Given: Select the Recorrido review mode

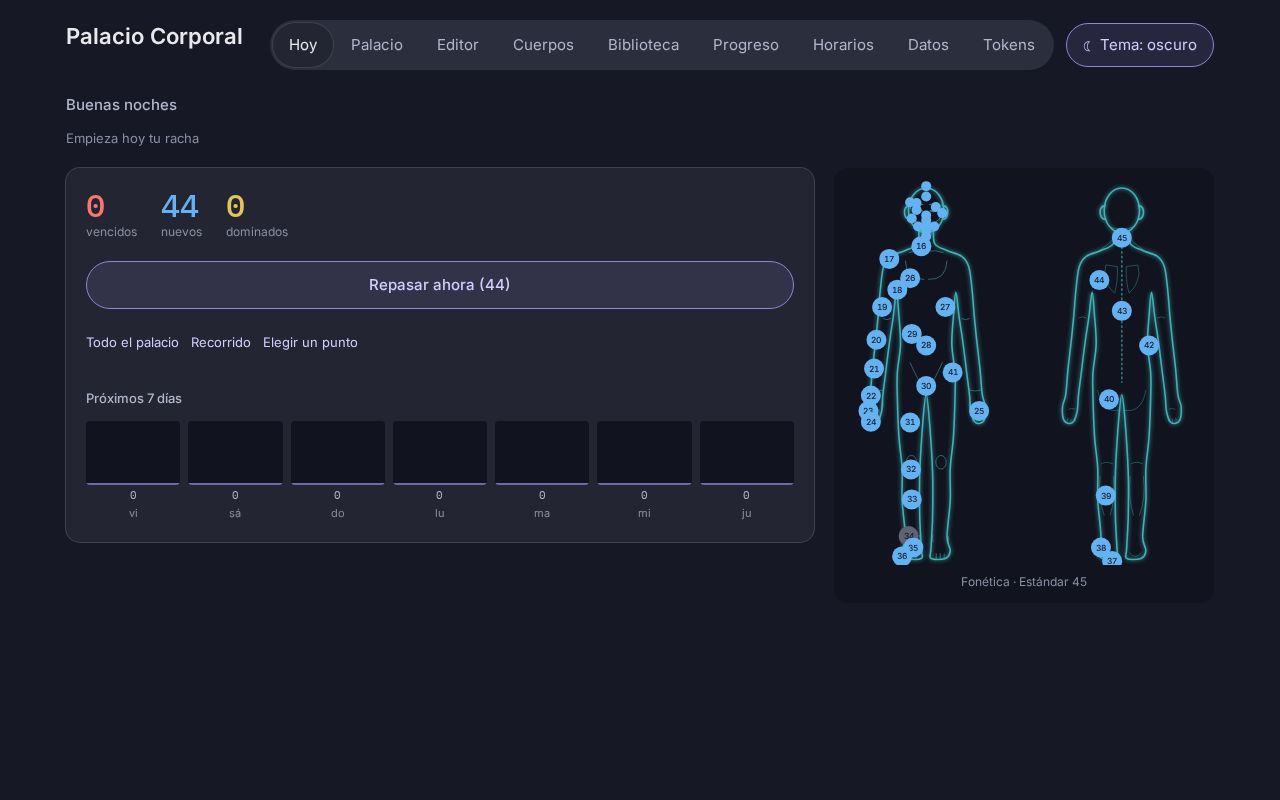Looking at the screenshot, I should tap(221, 342).
